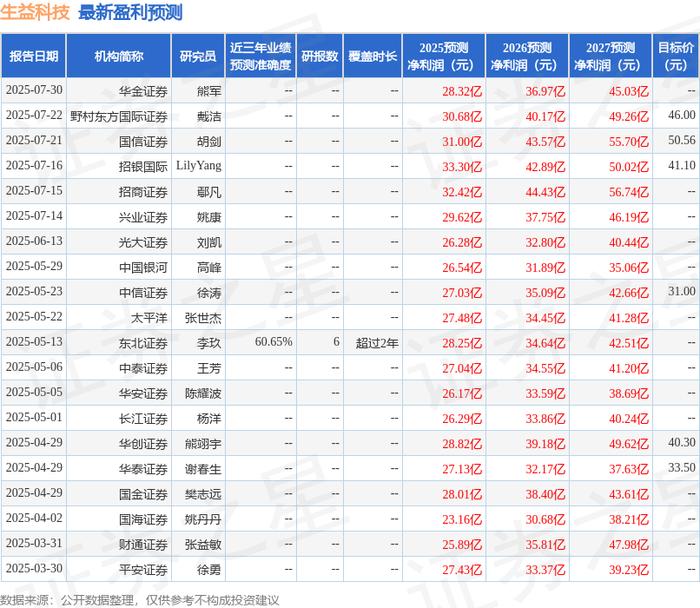The image size is (700, 608).
Task: Select the date cell 2025-07-30
Action: coord(34,90)
